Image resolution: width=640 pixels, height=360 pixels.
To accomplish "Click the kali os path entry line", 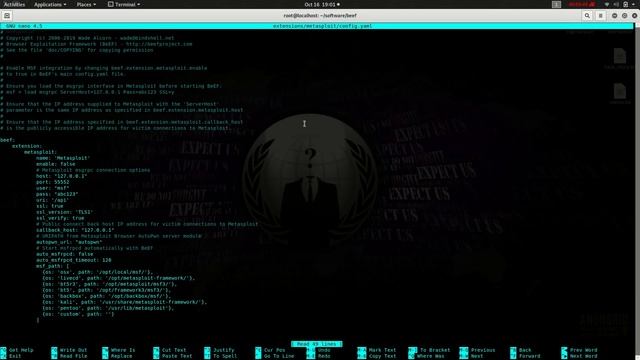I will (x=124, y=302).
